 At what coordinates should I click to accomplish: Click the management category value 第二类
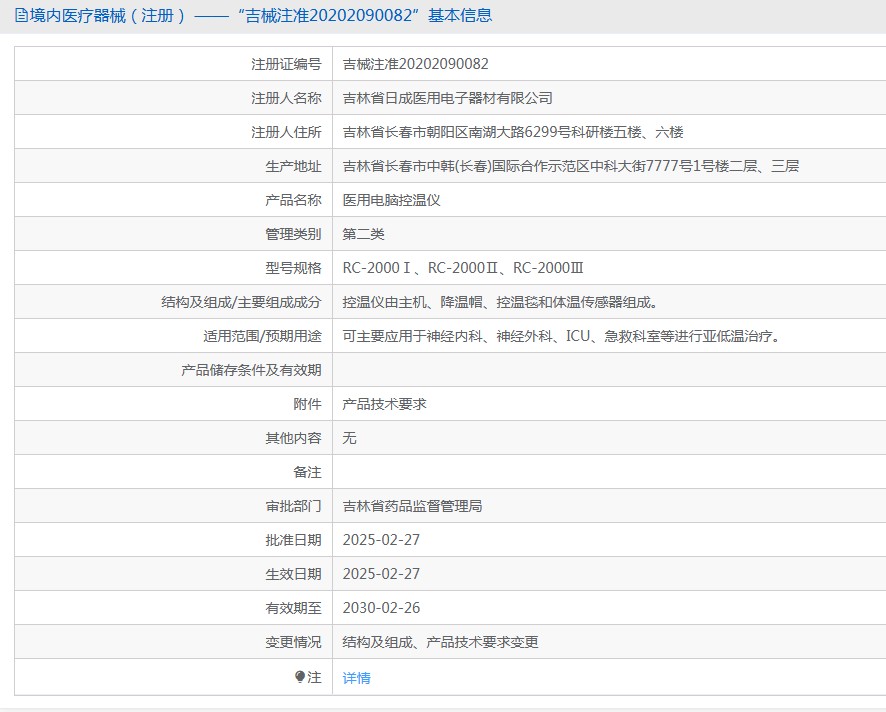point(363,234)
